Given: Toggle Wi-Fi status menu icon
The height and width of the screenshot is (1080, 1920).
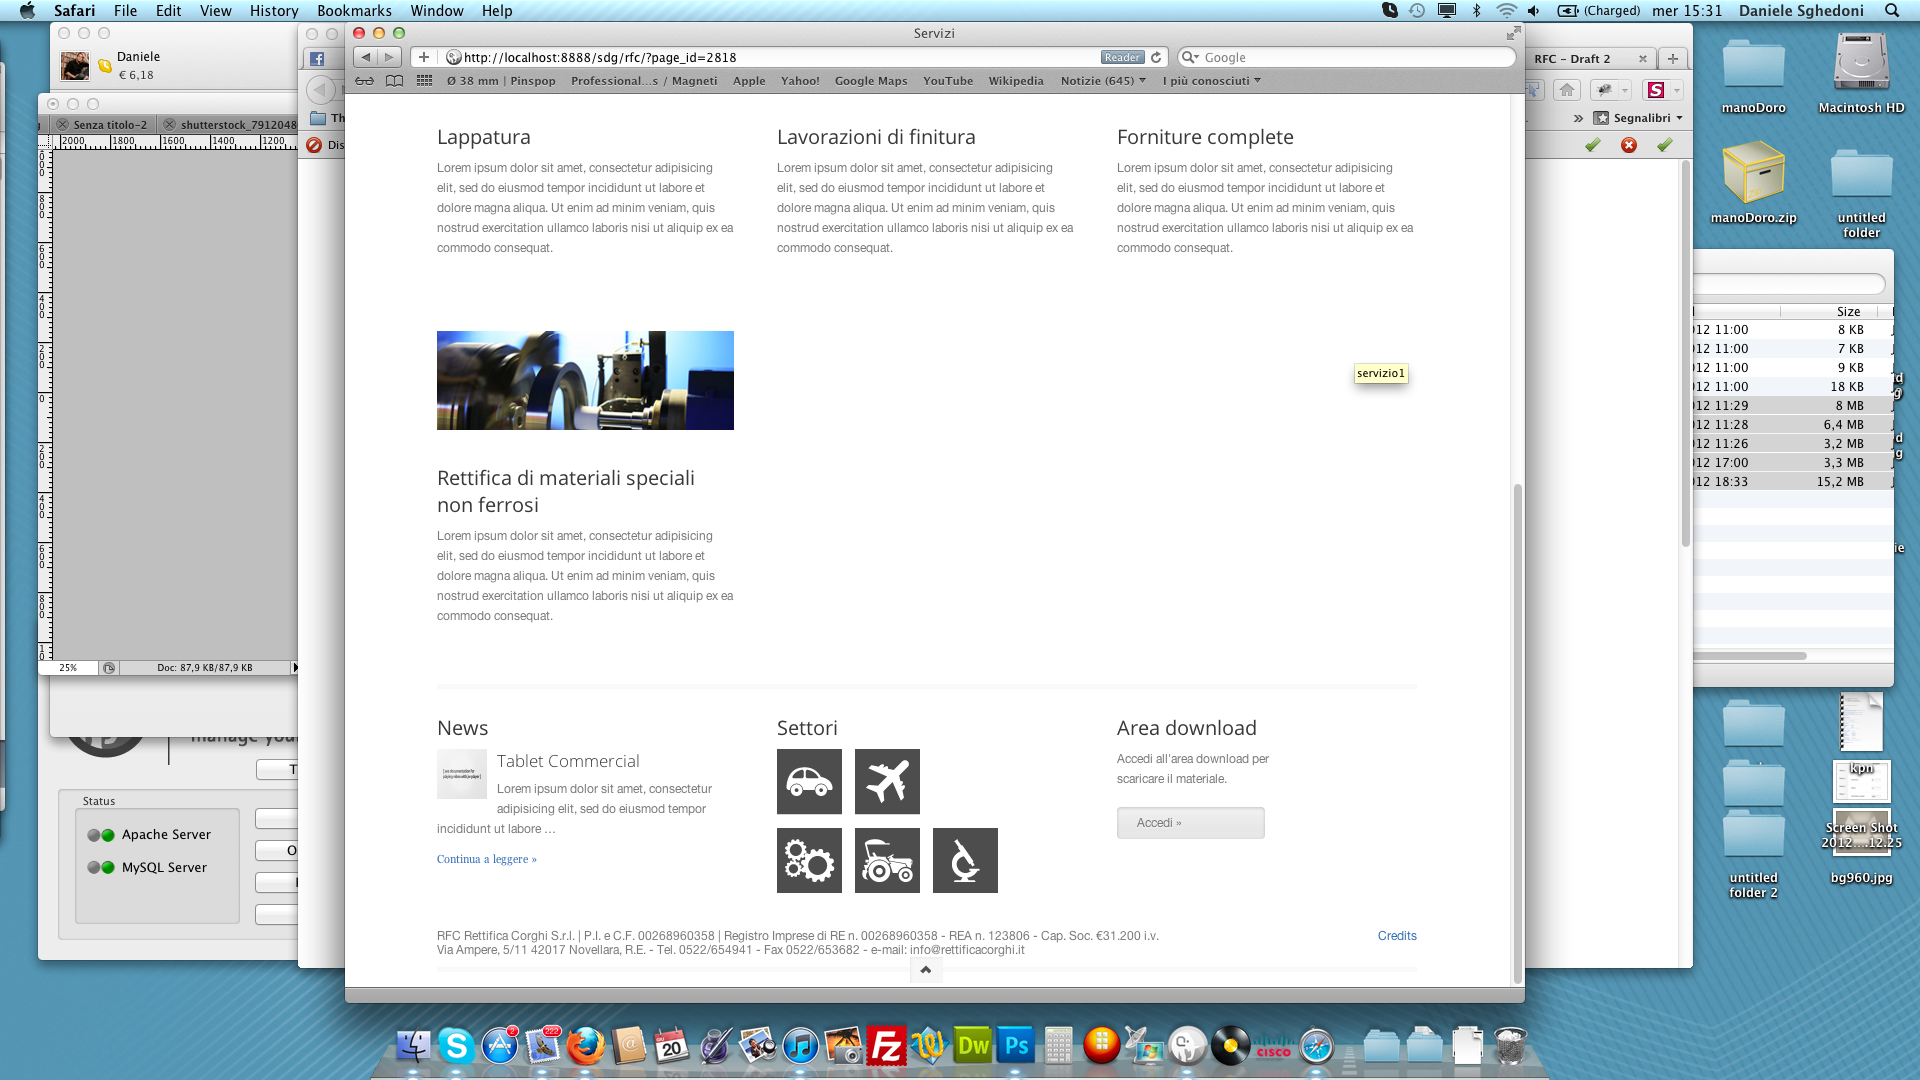Looking at the screenshot, I should coord(1506,10).
